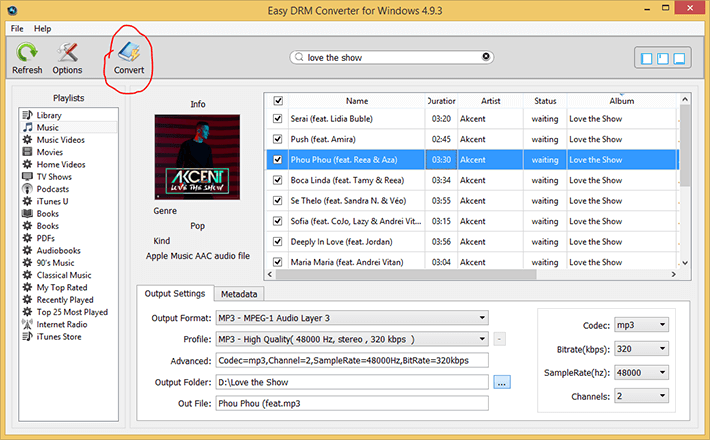Image resolution: width=710 pixels, height=440 pixels.
Task: Clear the search field with the X icon
Action: 486,57
